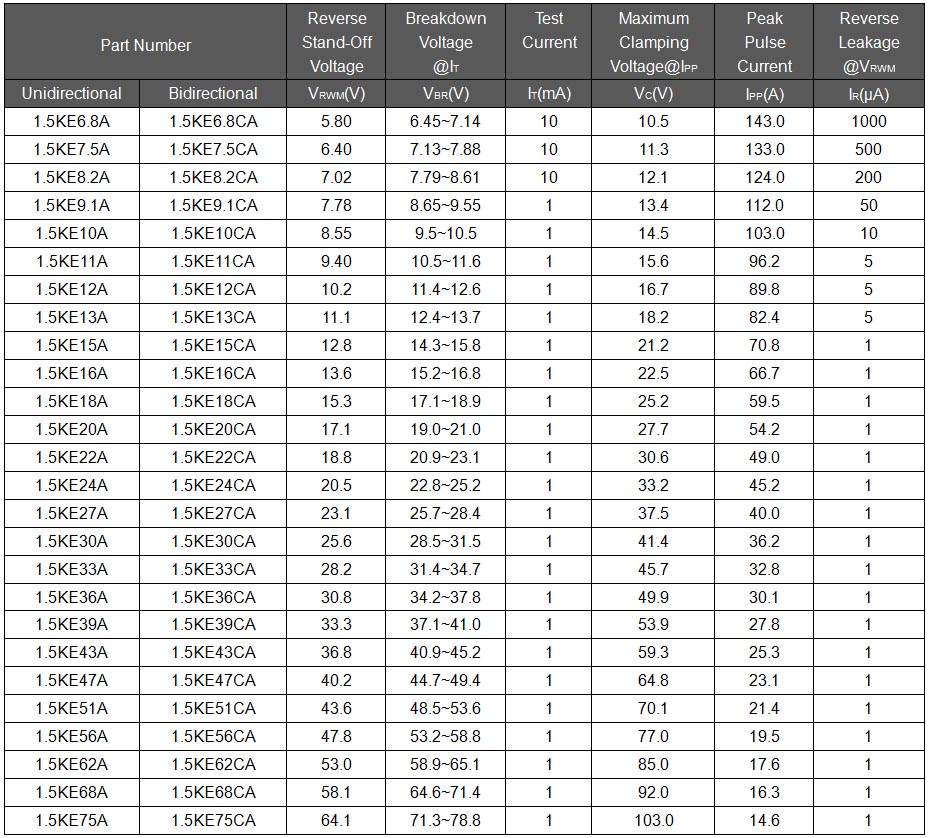The width and height of the screenshot is (928, 838).
Task: Click the Reverse Leakage header cell
Action: pyautogui.click(x=868, y=43)
